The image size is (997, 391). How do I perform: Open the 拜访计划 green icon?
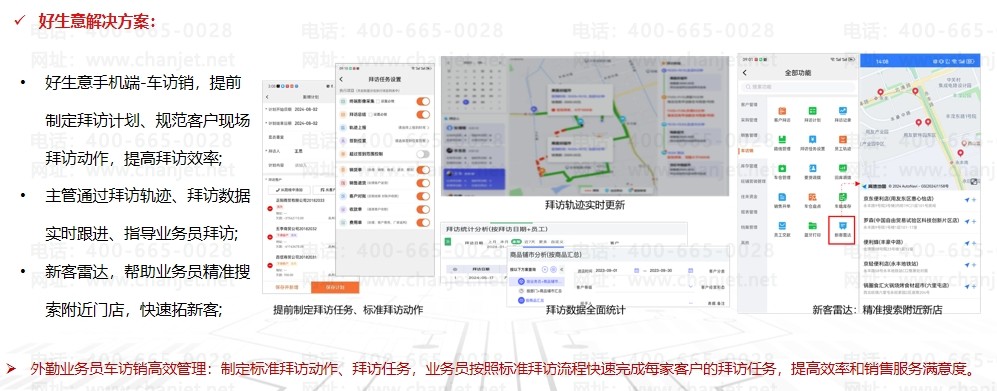click(812, 113)
